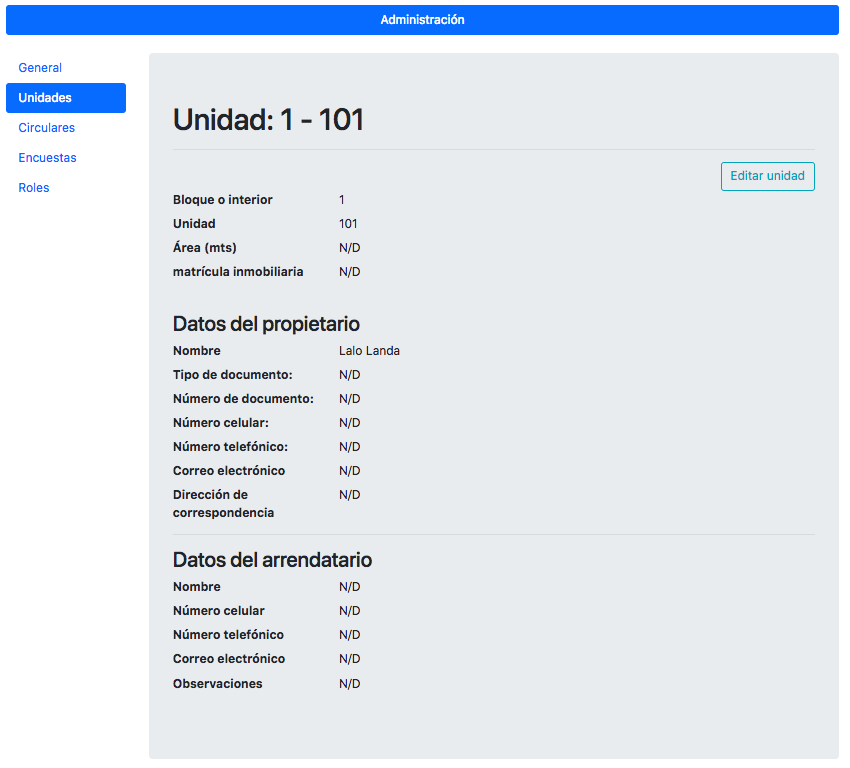The width and height of the screenshot is (850, 768).
Task: Open the General section in sidebar
Action: (x=40, y=68)
